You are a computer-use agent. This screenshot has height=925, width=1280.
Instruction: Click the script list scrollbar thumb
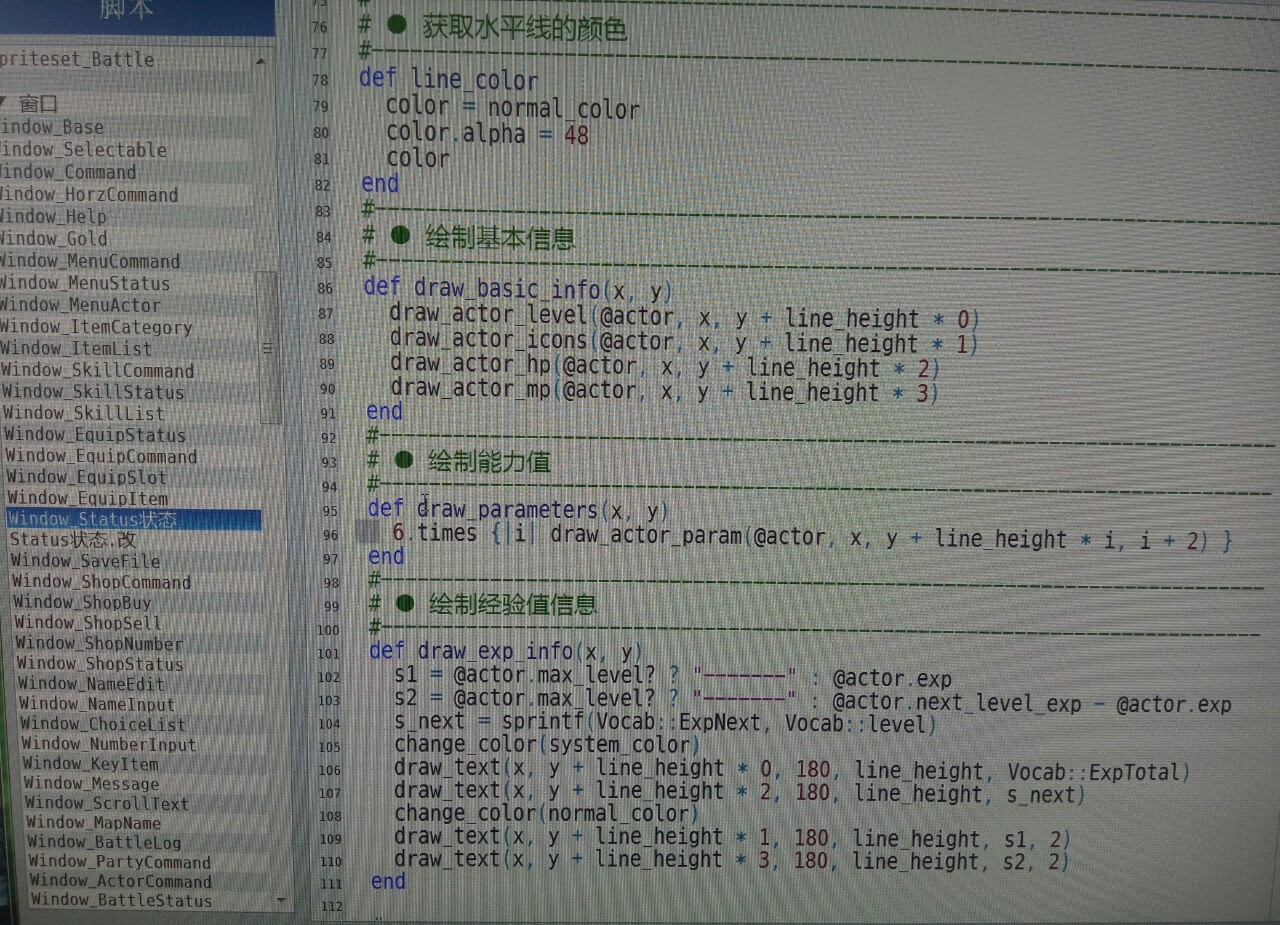268,348
